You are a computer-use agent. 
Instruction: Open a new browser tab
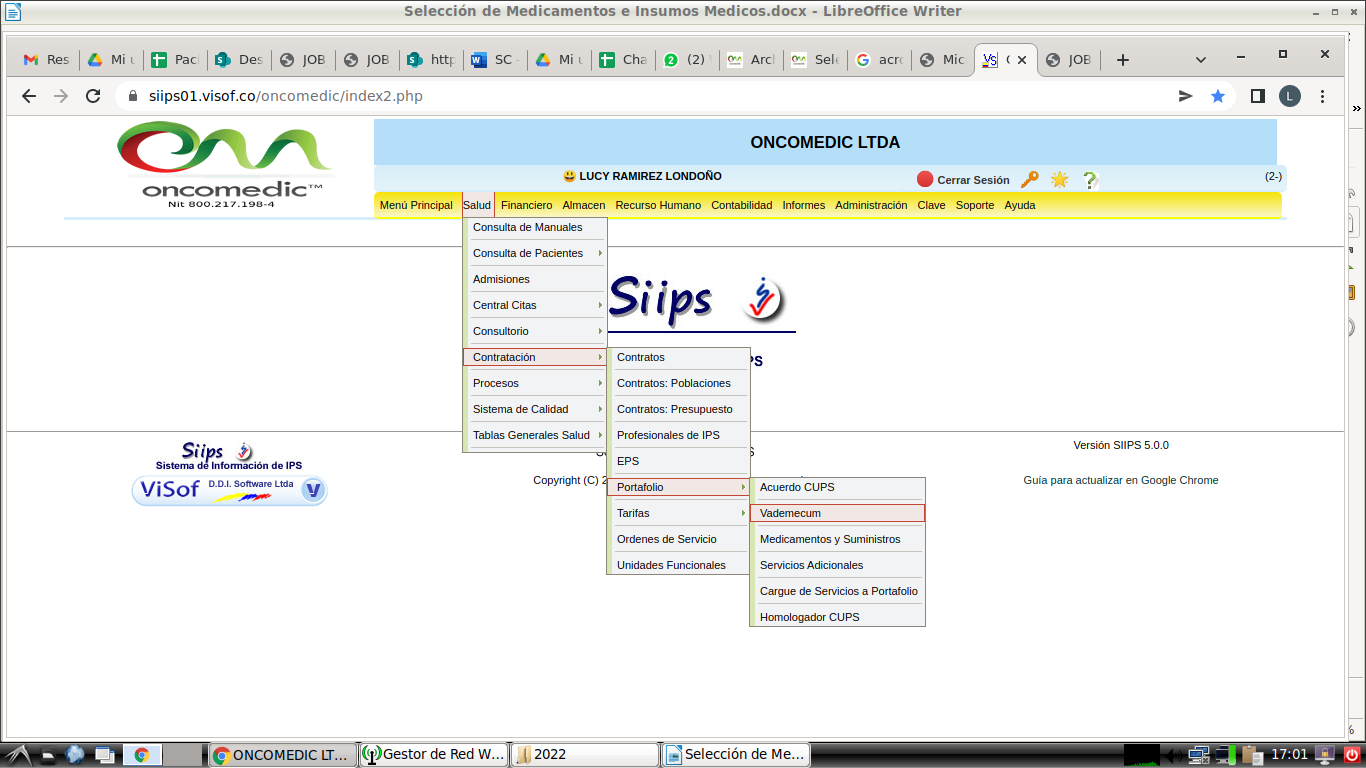[x=1122, y=60]
